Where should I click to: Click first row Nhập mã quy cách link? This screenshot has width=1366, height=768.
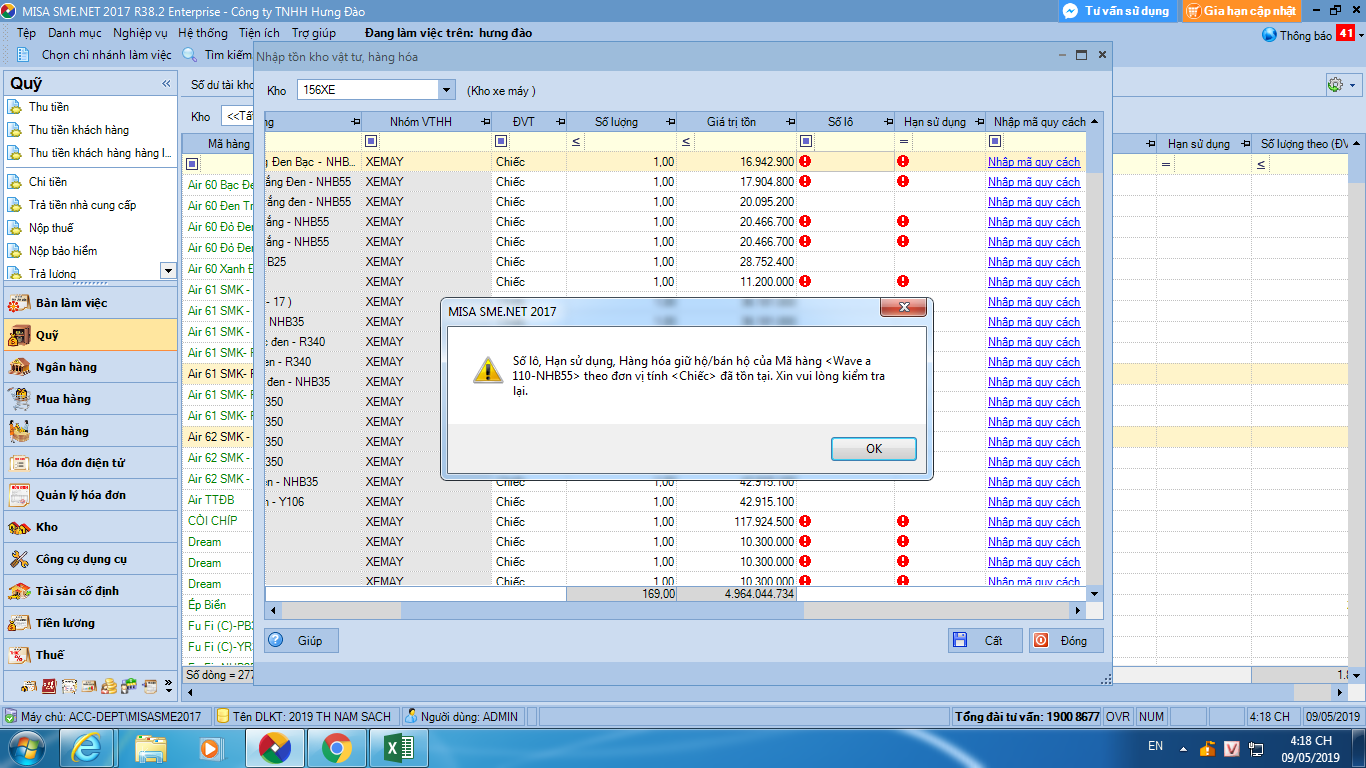click(x=1034, y=162)
